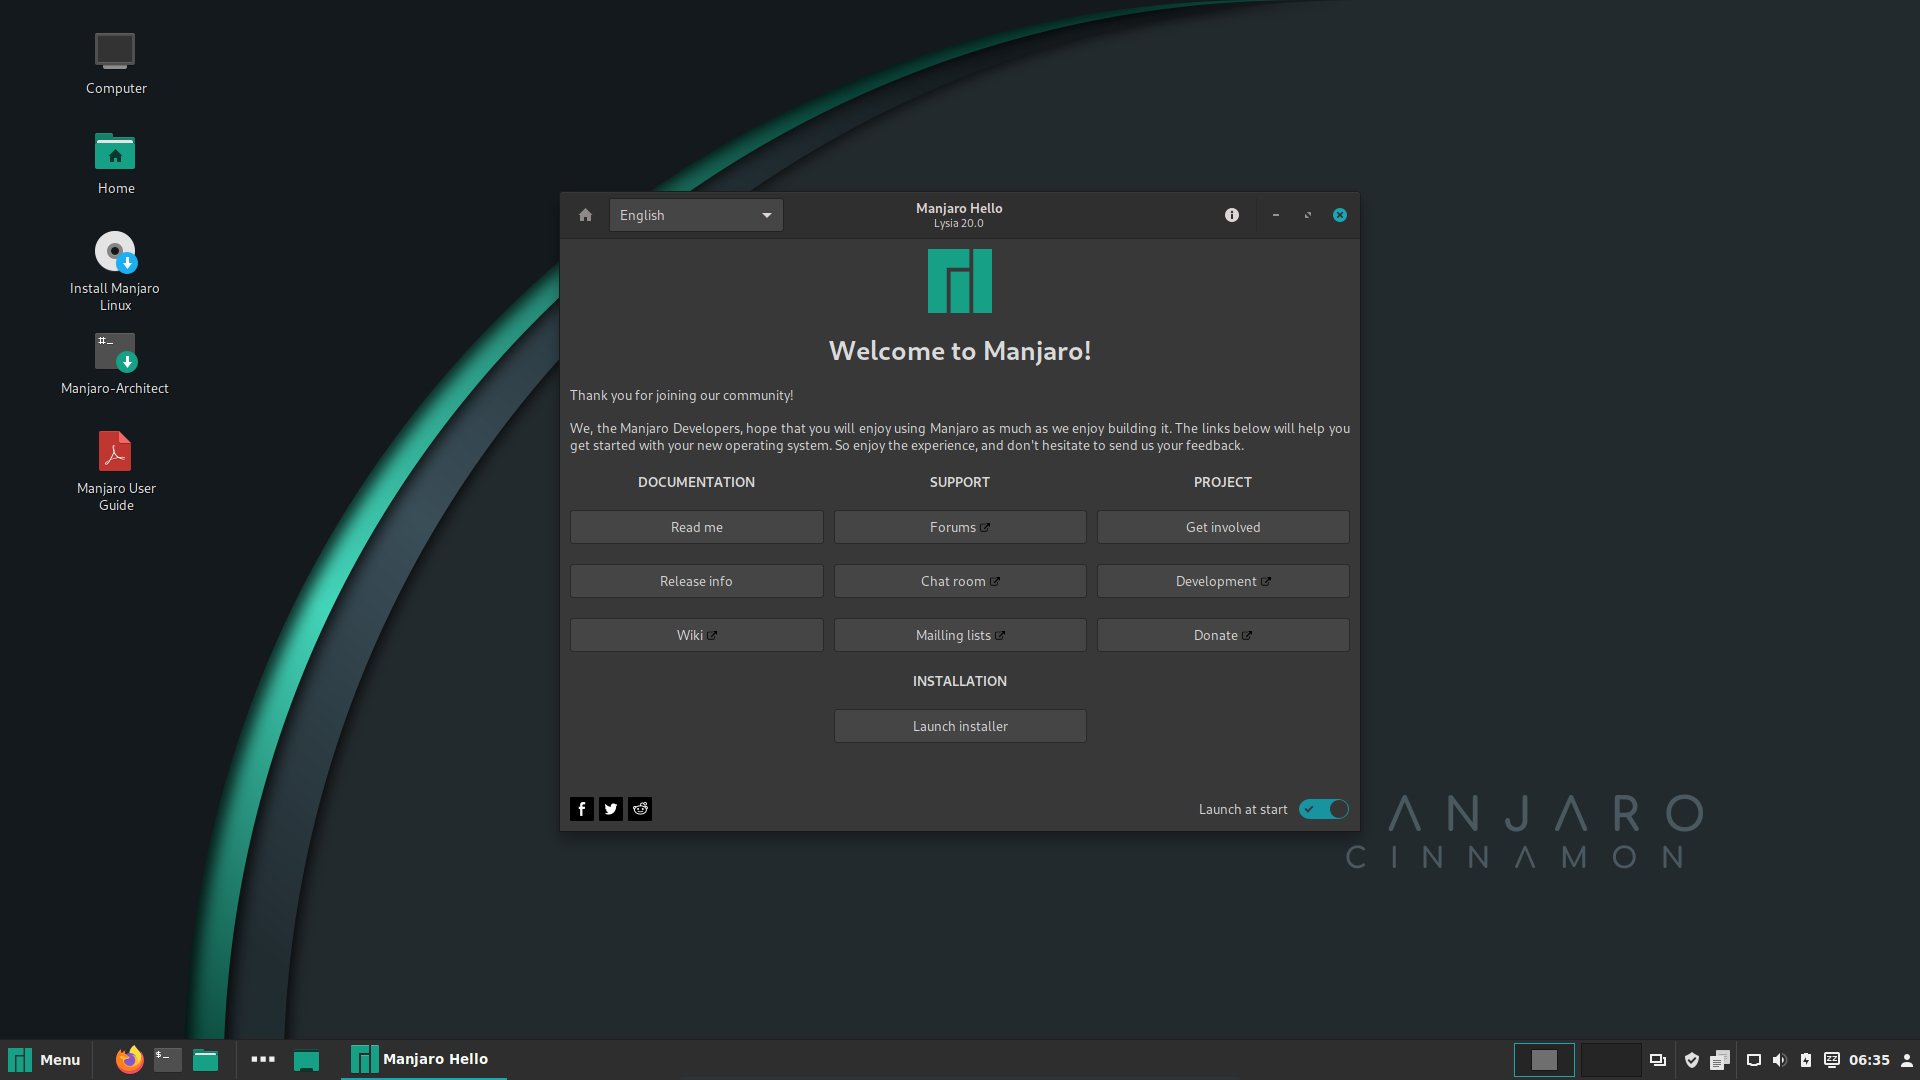
Task: Click the Donate project link
Action: [x=1222, y=635]
